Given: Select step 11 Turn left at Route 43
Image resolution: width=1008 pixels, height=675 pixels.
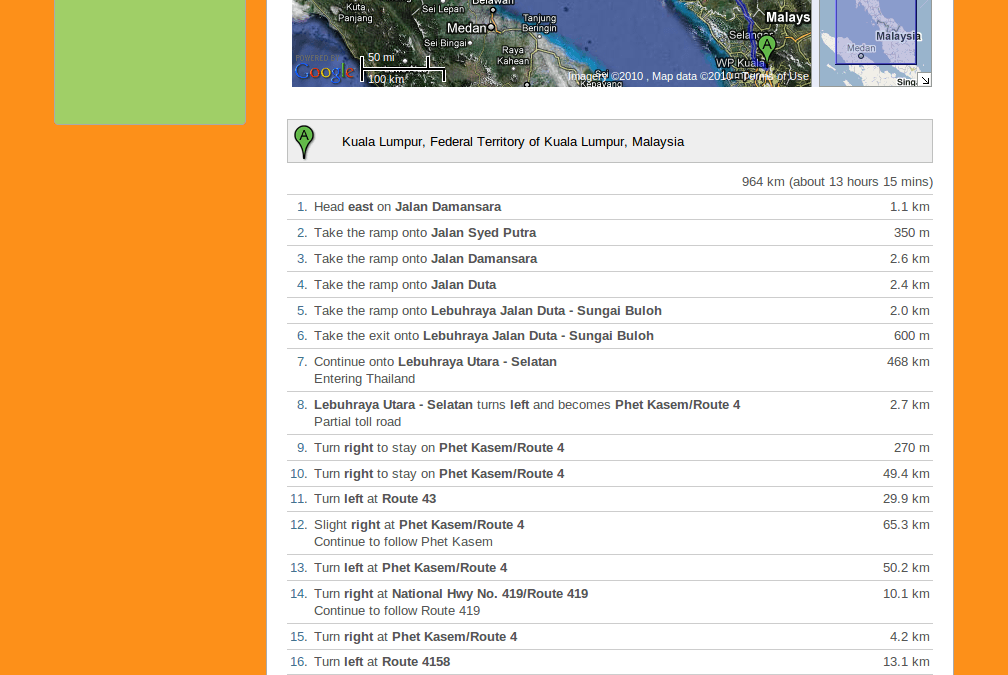Looking at the screenshot, I should [609, 499].
